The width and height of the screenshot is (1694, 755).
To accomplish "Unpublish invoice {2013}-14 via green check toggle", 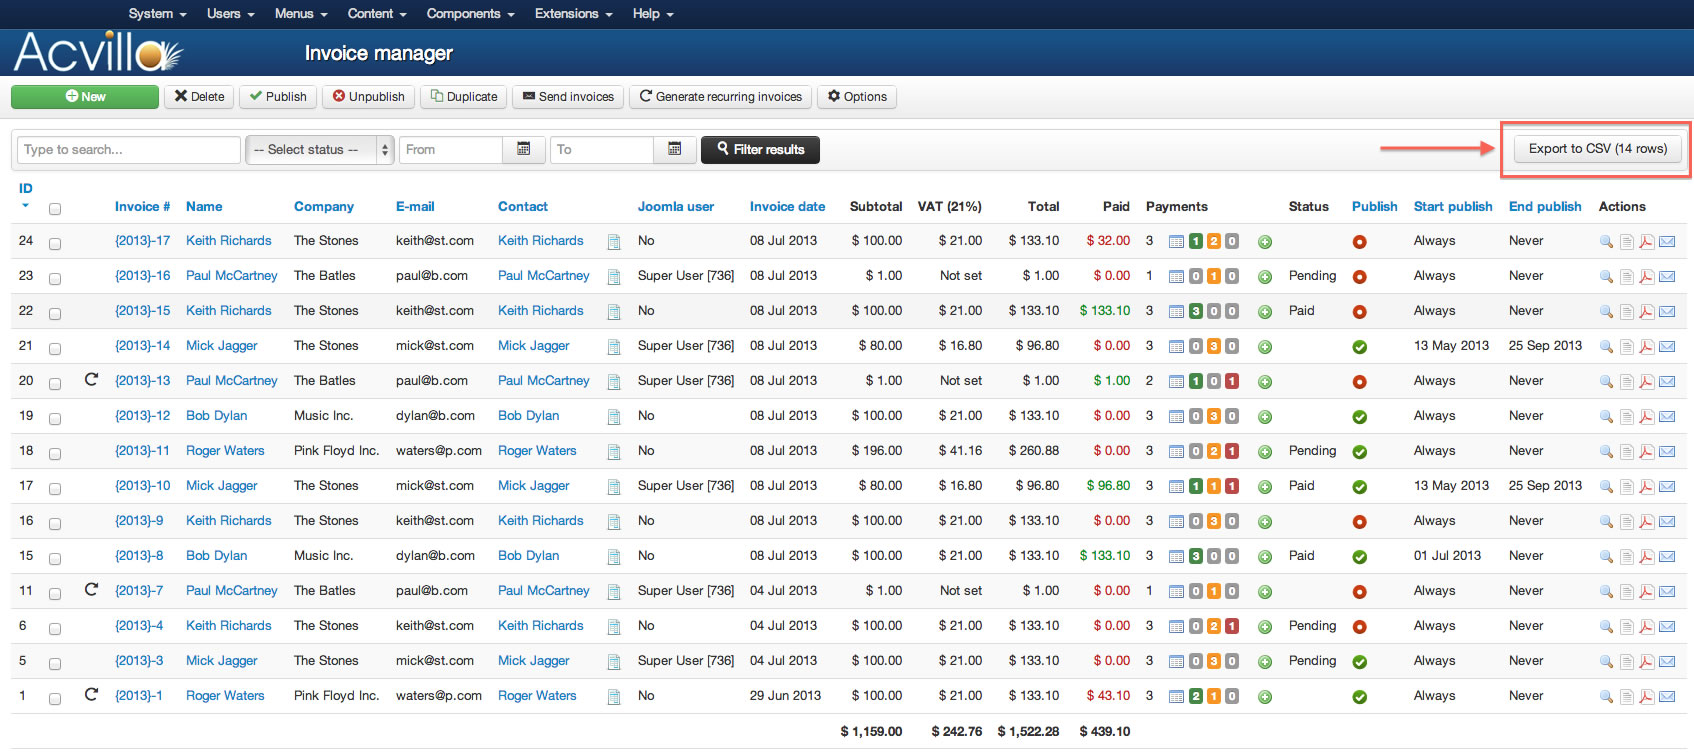I will [x=1360, y=347].
